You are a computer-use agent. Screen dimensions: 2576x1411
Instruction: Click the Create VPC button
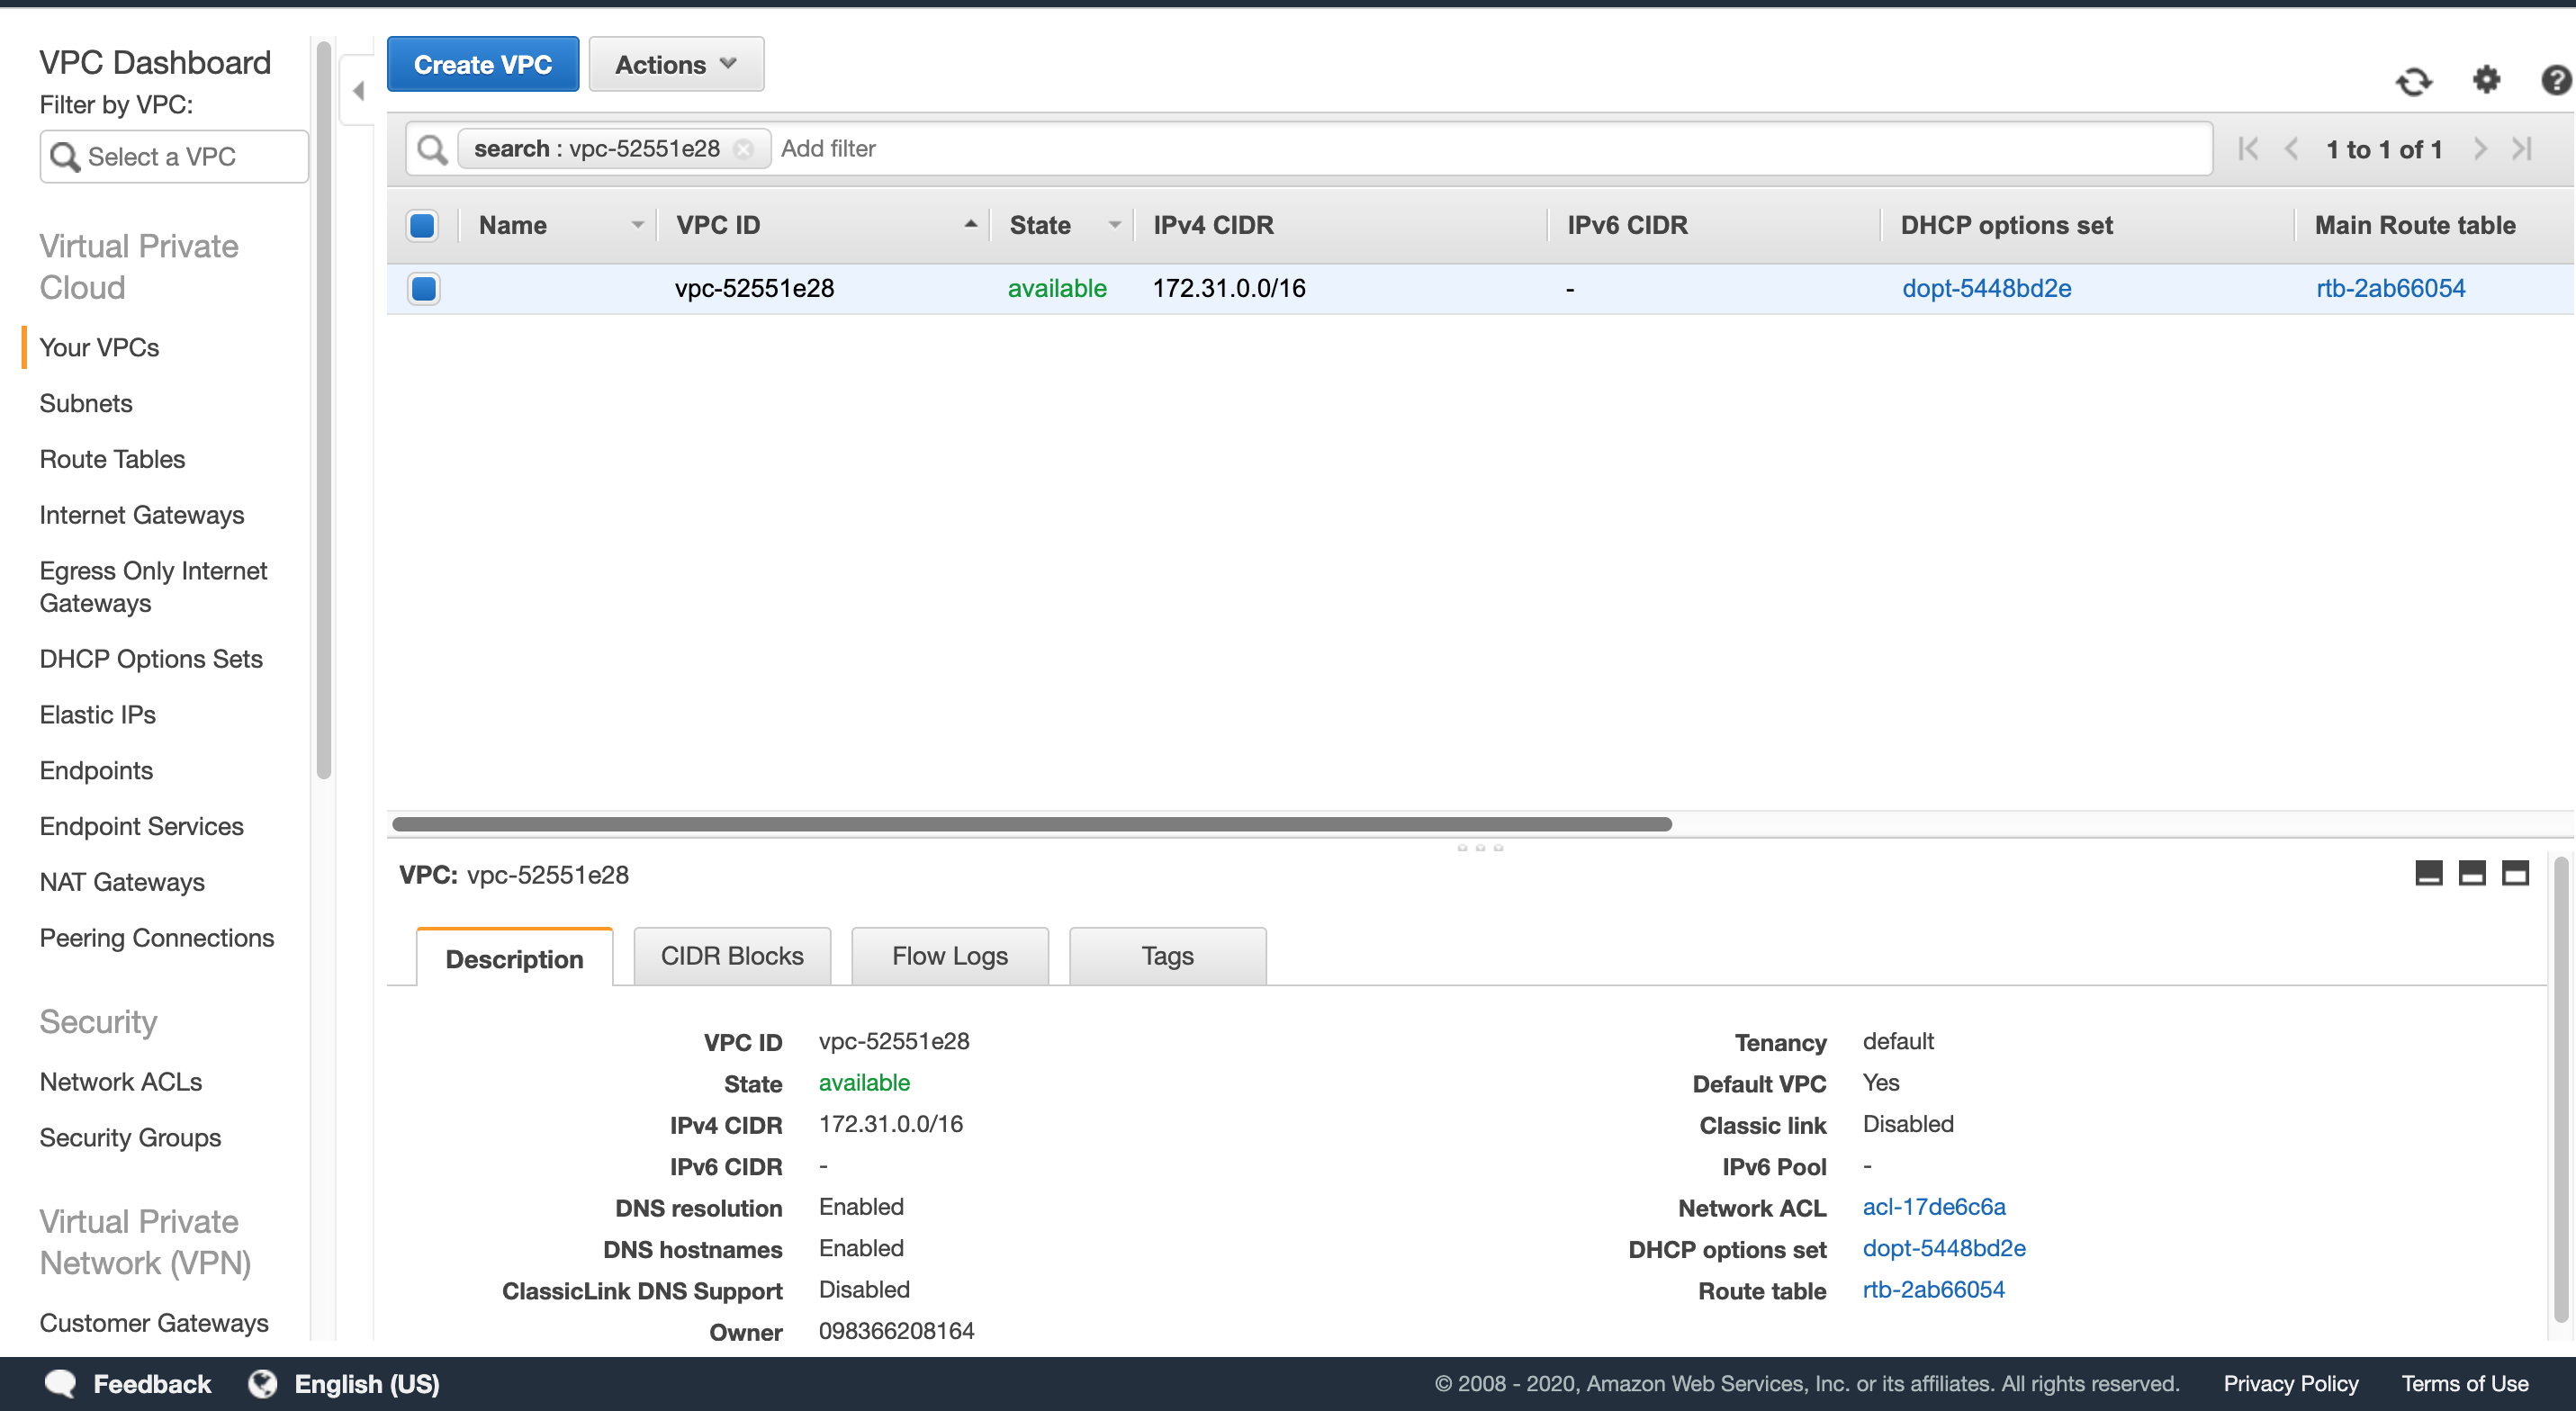pyautogui.click(x=483, y=65)
